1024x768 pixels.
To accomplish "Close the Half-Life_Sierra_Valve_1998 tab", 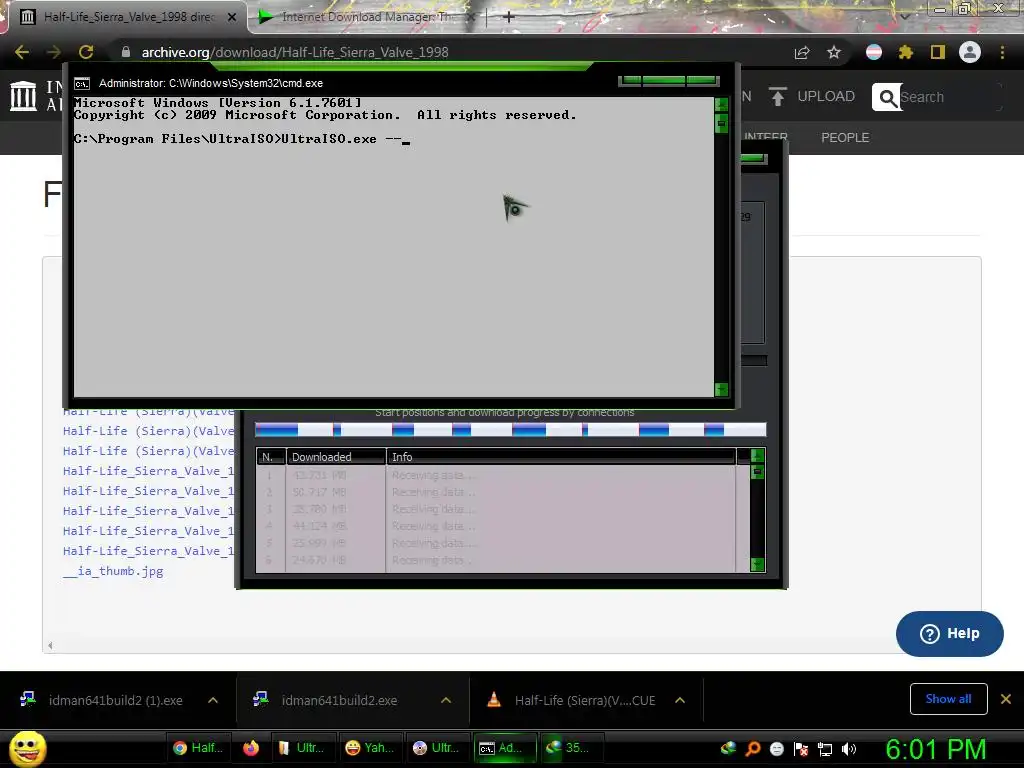I will [x=232, y=17].
